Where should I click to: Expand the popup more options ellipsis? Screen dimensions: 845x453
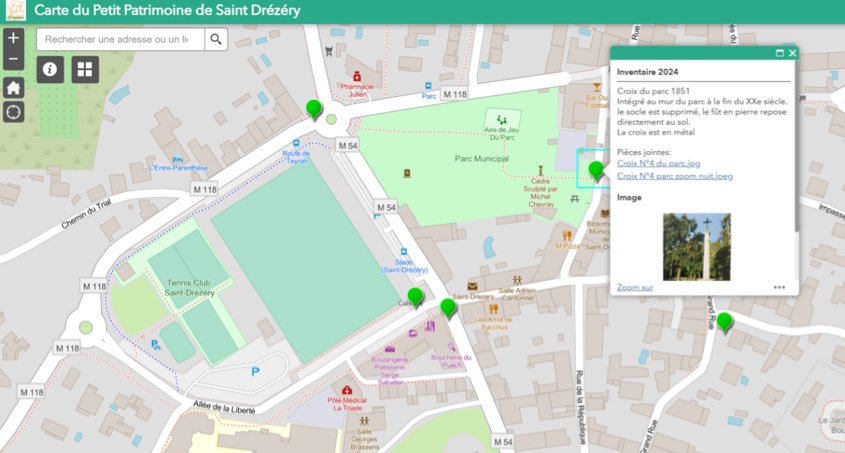[779, 287]
